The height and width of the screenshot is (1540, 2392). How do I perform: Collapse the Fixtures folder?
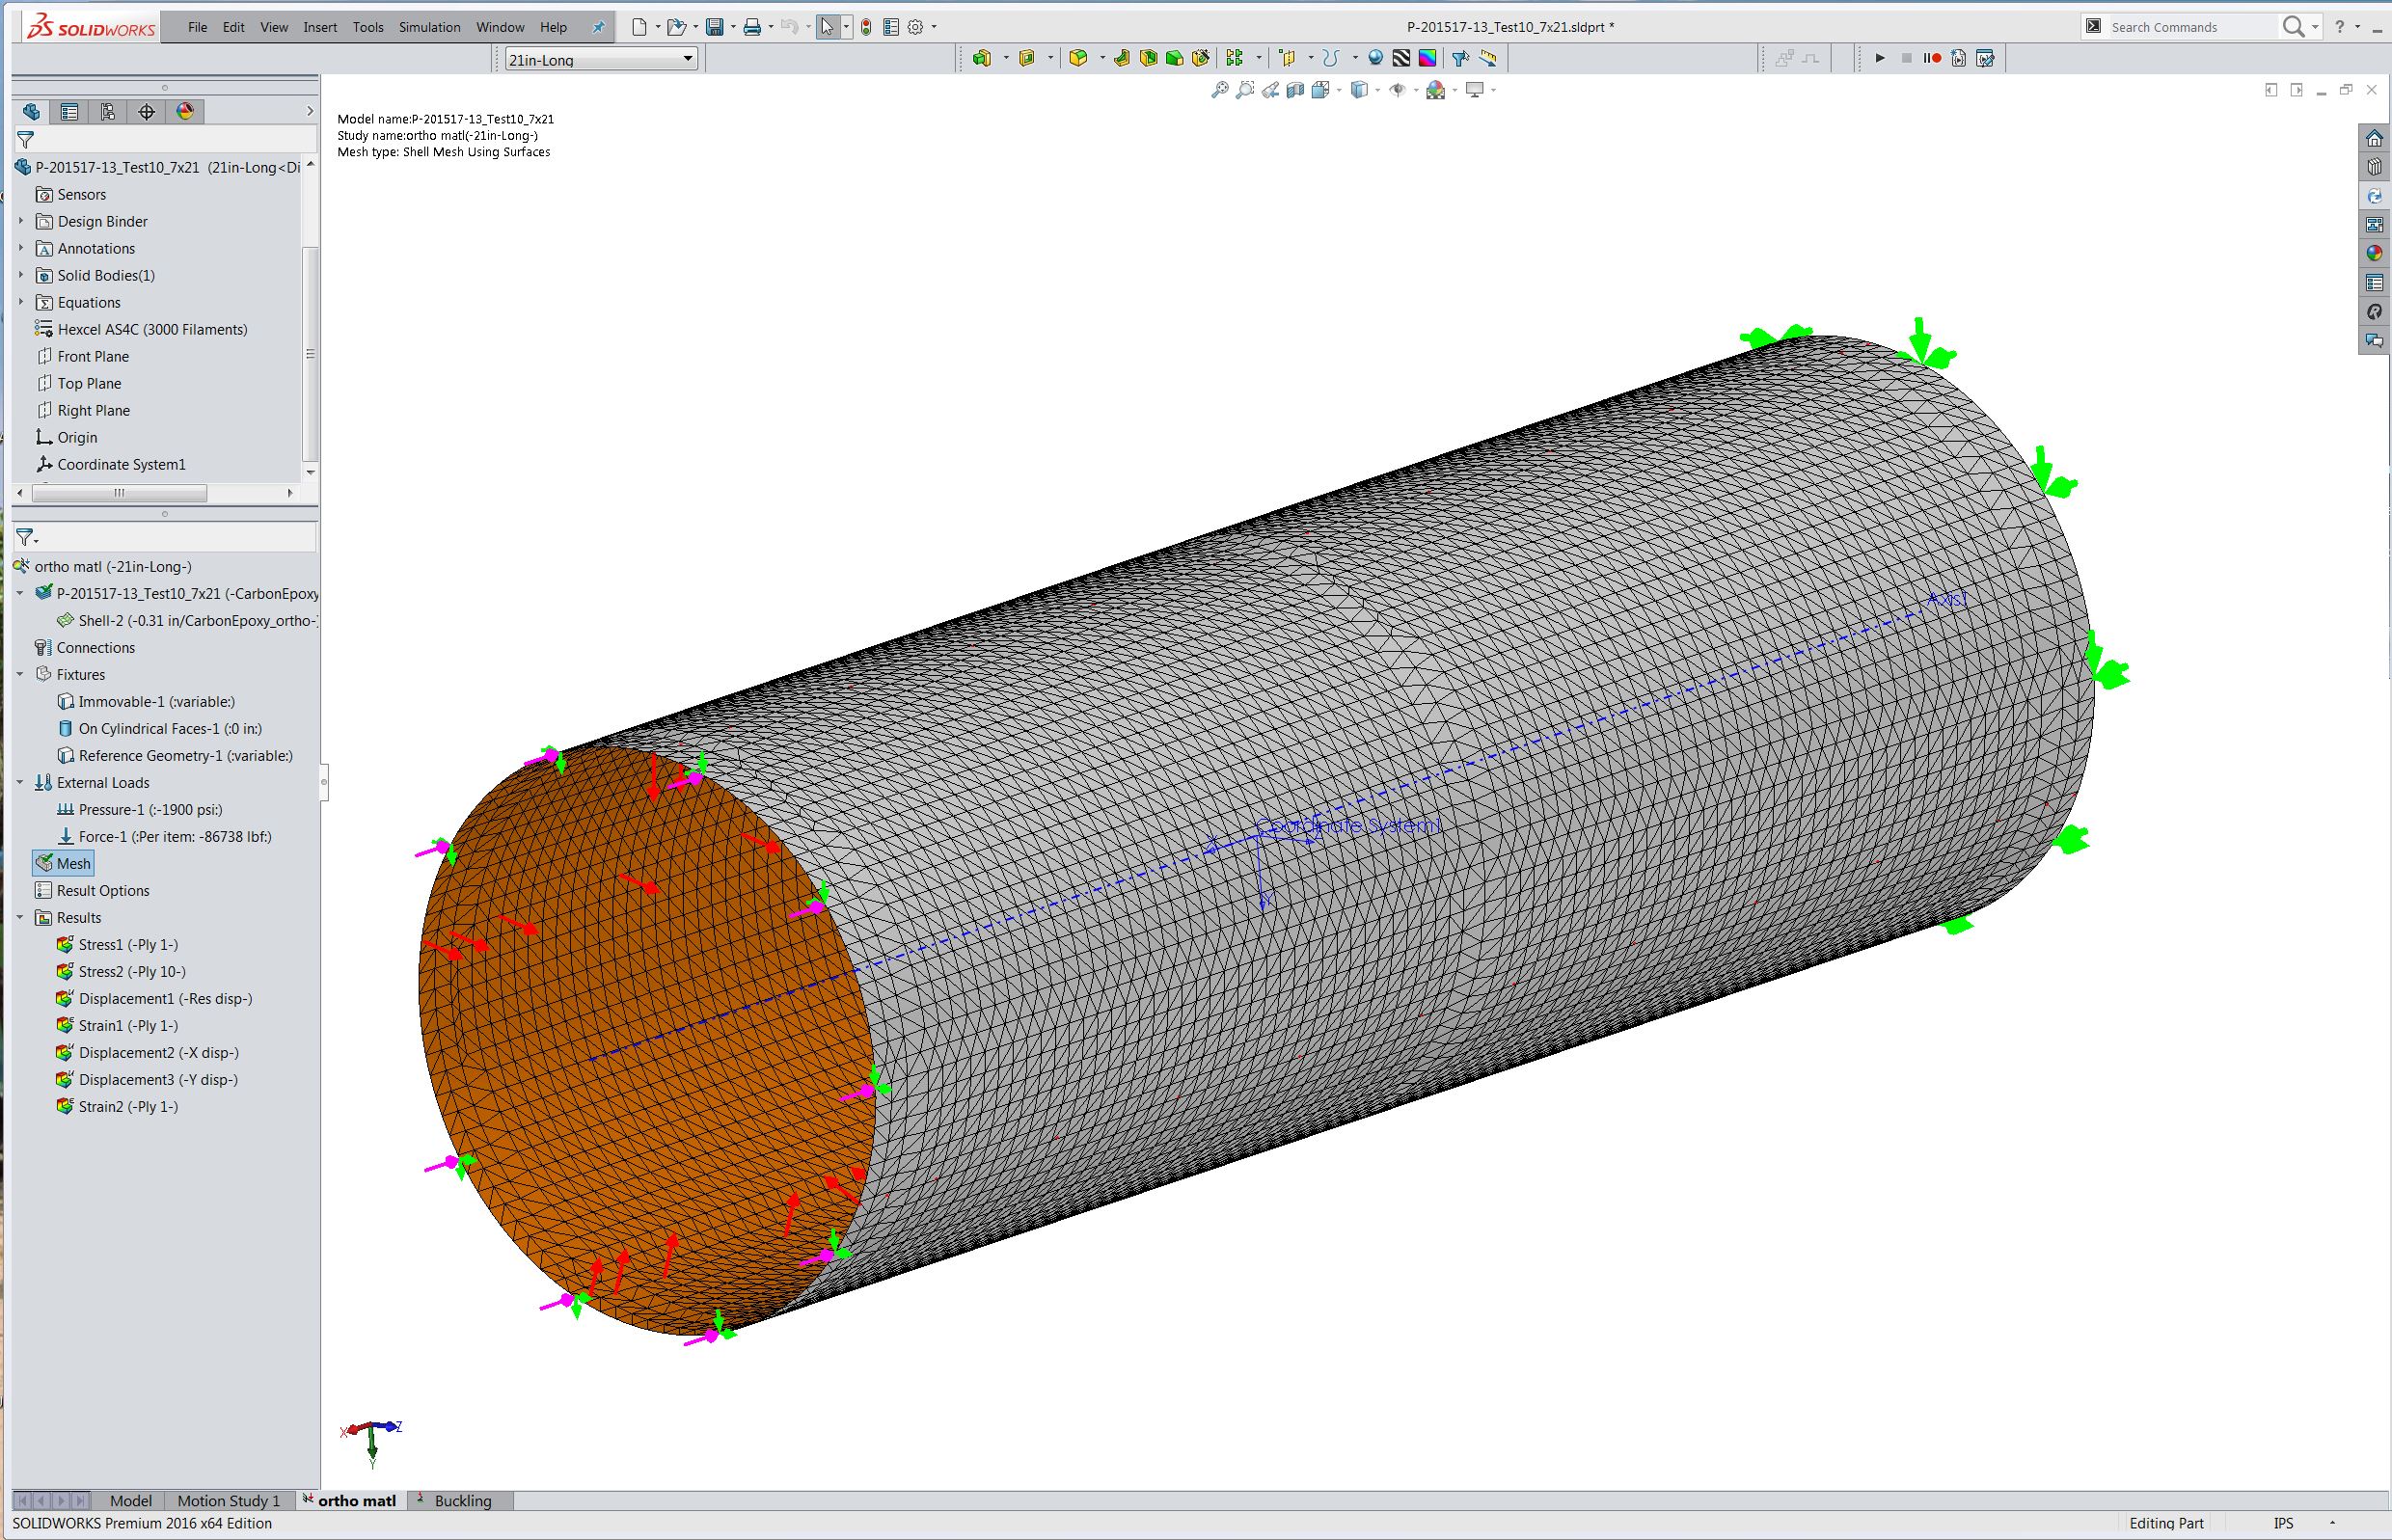(x=20, y=674)
